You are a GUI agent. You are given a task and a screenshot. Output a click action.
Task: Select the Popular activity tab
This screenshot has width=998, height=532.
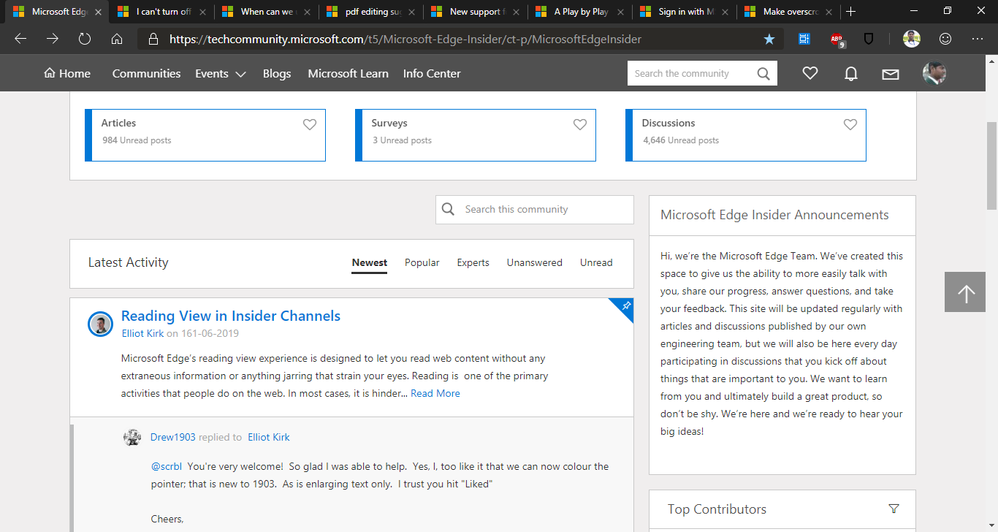[422, 263]
